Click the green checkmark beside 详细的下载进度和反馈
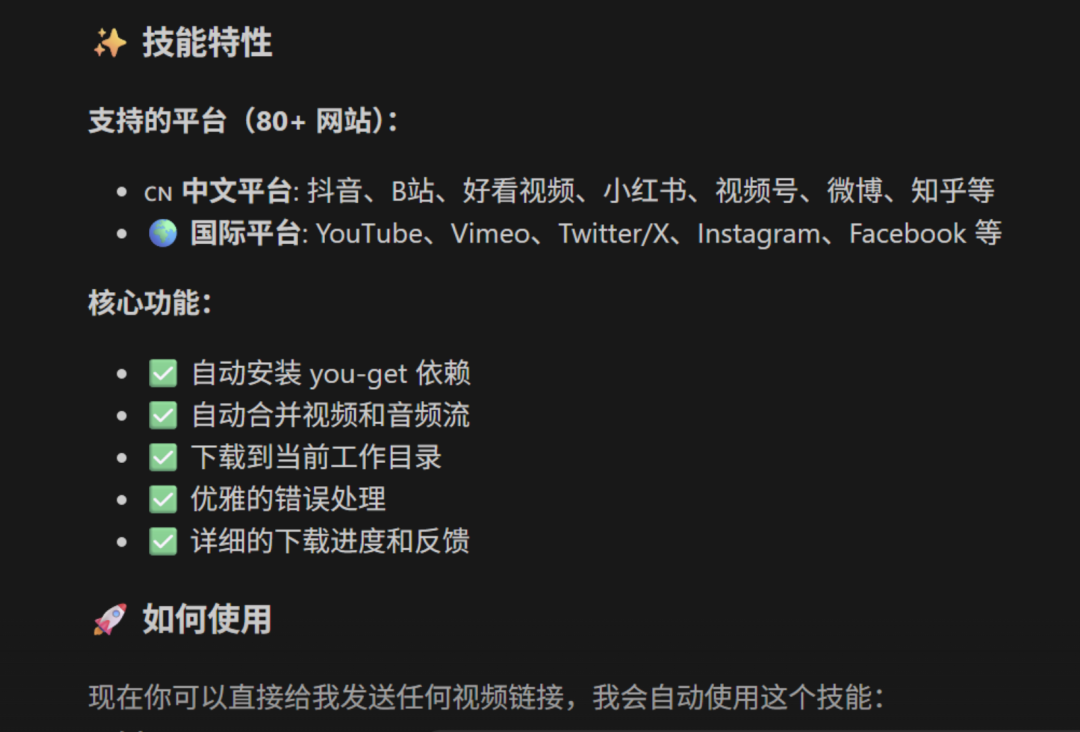Viewport: 1080px width, 732px height. (163, 541)
